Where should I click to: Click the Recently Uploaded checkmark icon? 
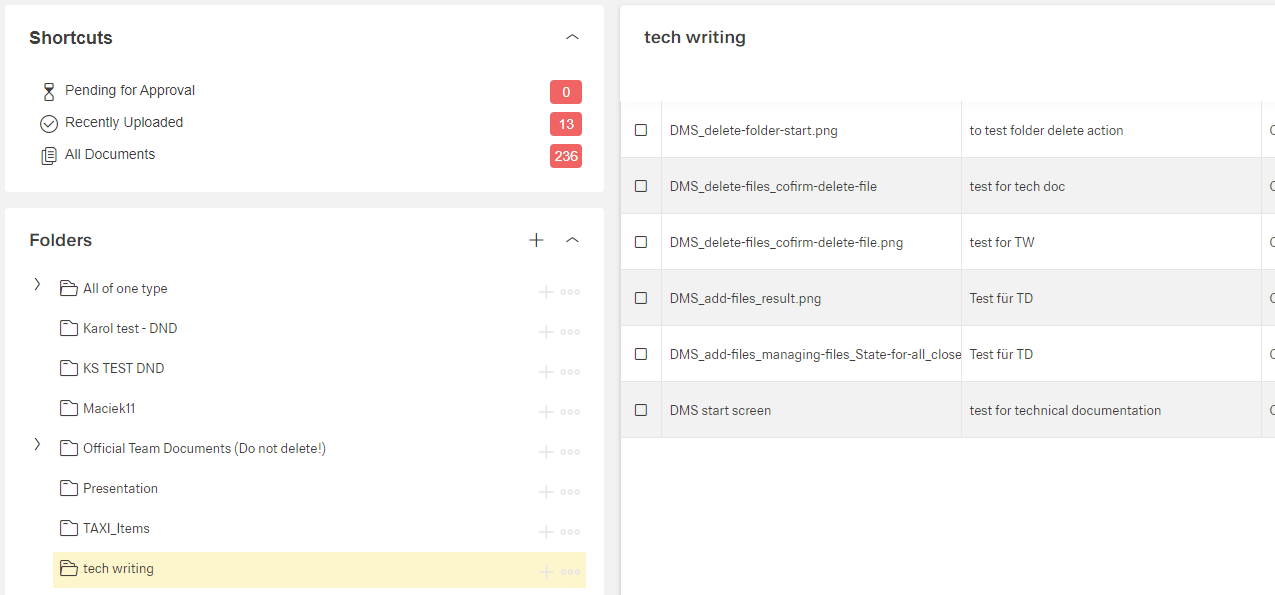(48, 124)
